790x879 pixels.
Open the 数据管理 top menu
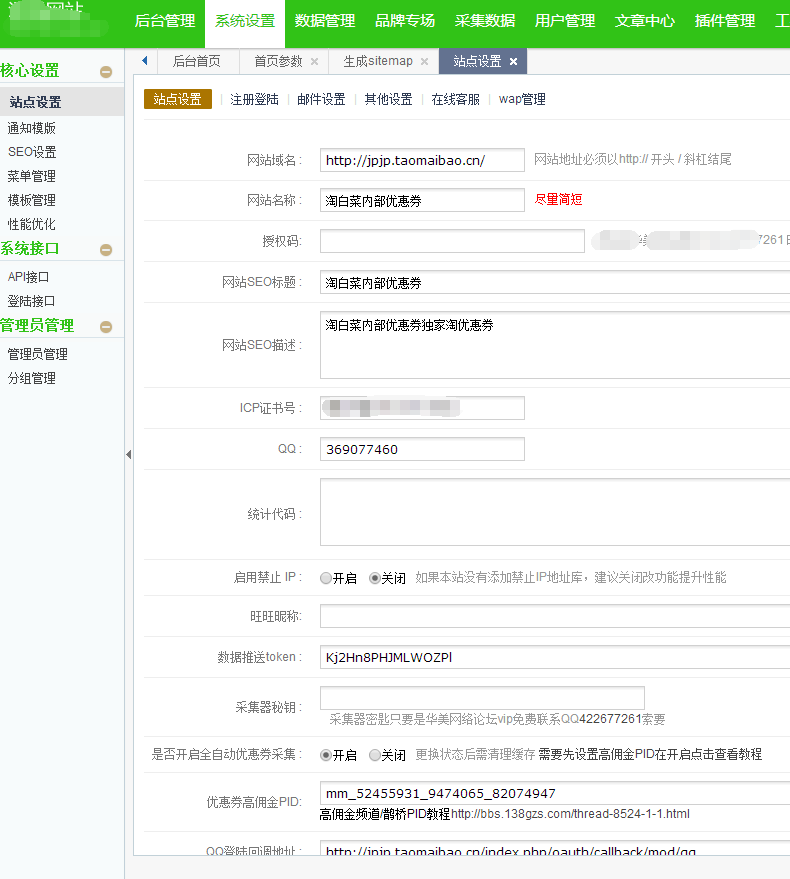tap(325, 21)
